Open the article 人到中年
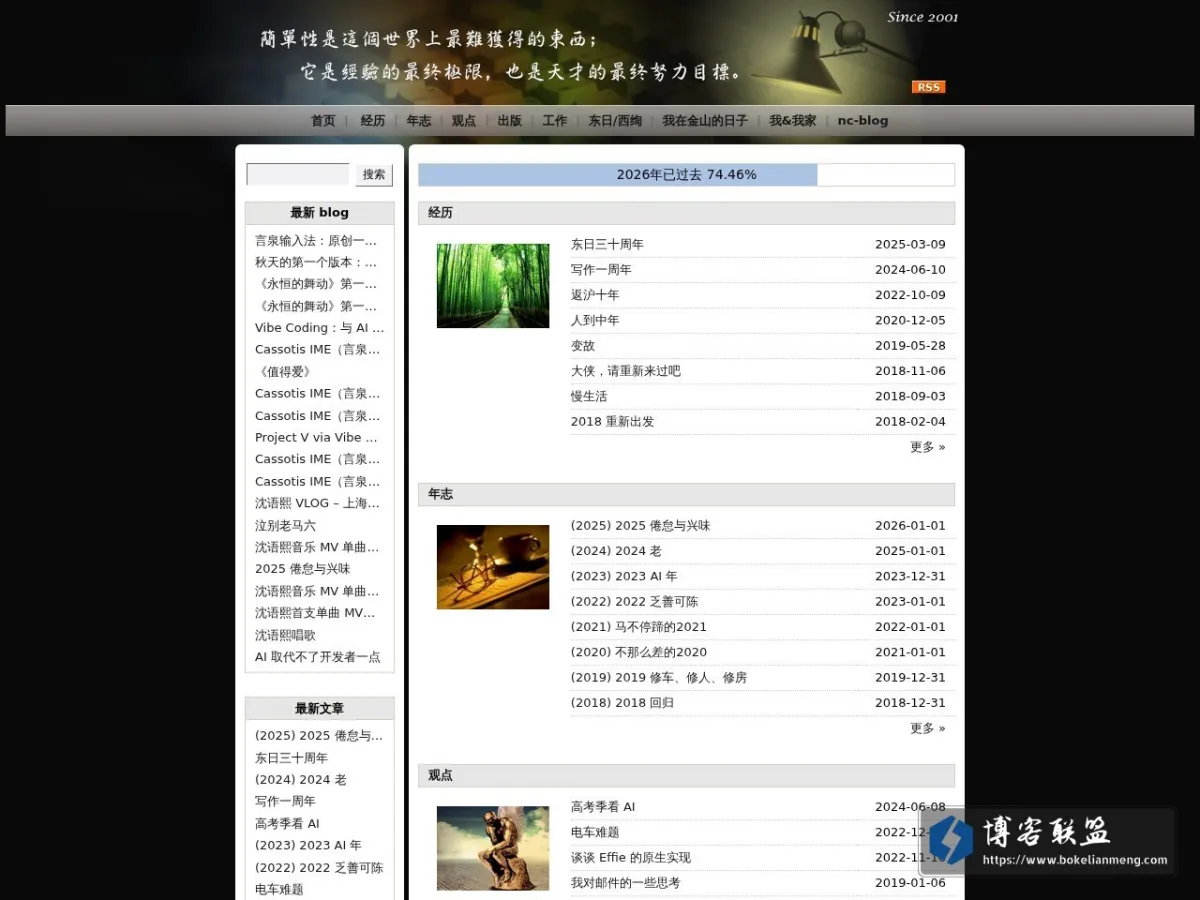The height and width of the screenshot is (900, 1200). point(595,320)
